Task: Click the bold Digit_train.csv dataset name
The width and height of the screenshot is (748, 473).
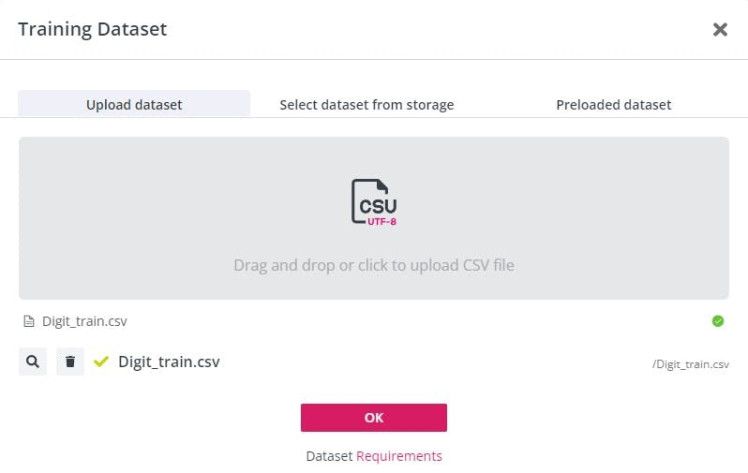Action: (169, 362)
